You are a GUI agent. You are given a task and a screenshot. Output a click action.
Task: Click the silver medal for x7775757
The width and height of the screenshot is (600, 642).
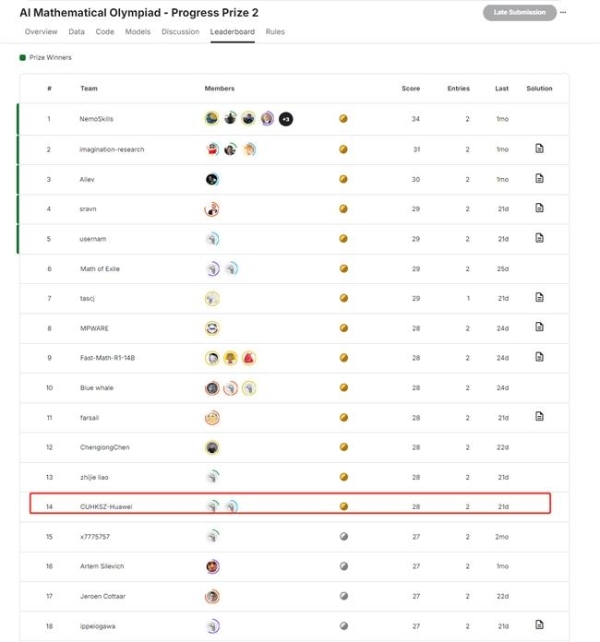point(344,537)
